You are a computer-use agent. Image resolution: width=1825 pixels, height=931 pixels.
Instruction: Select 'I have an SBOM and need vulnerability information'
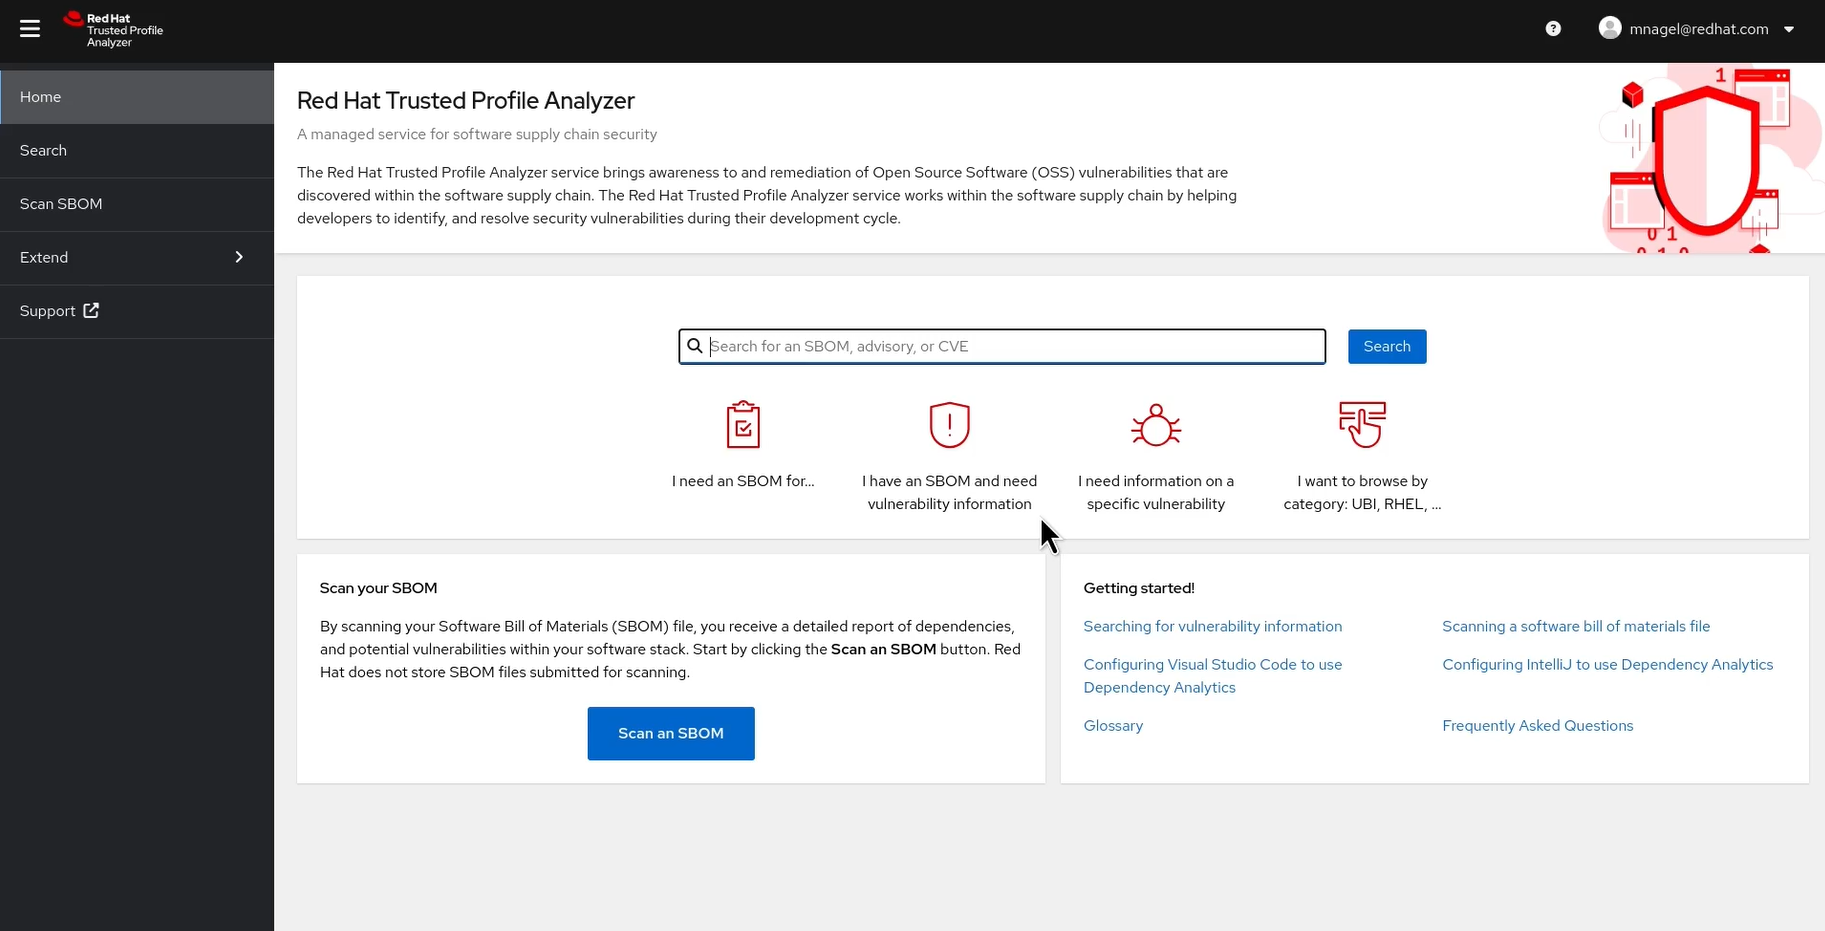coord(950,493)
